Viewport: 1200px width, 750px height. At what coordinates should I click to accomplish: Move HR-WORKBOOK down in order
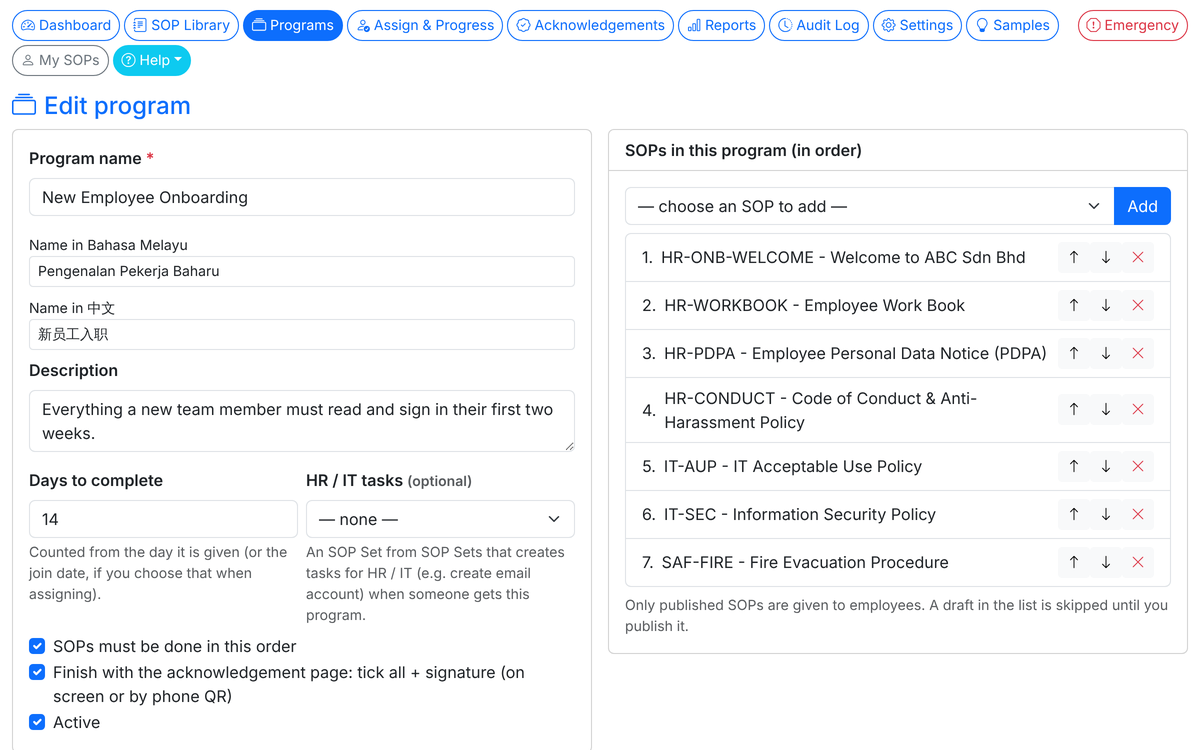tap(1106, 306)
